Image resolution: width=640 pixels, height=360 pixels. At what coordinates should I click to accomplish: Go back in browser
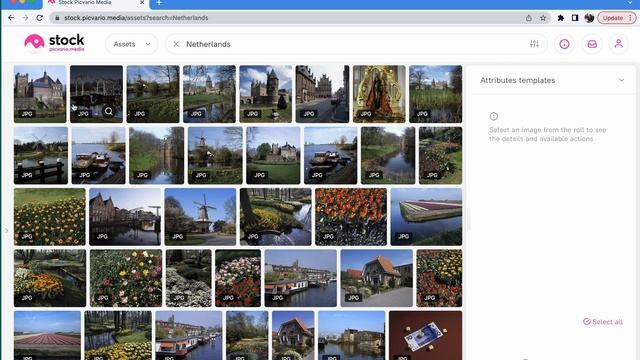click(11, 18)
